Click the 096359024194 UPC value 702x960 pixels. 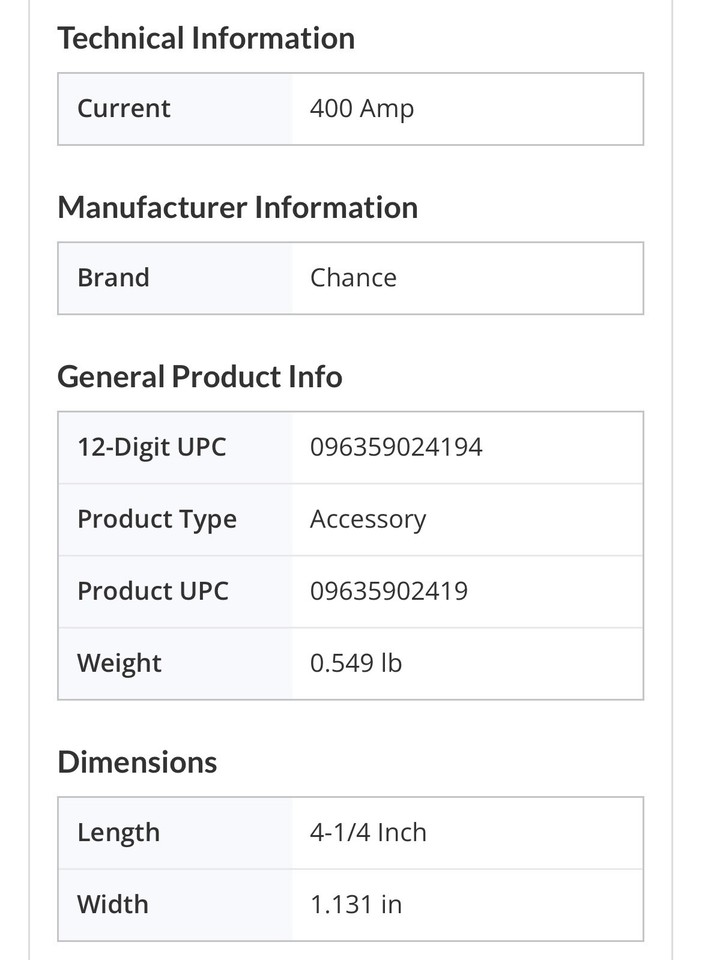point(396,447)
